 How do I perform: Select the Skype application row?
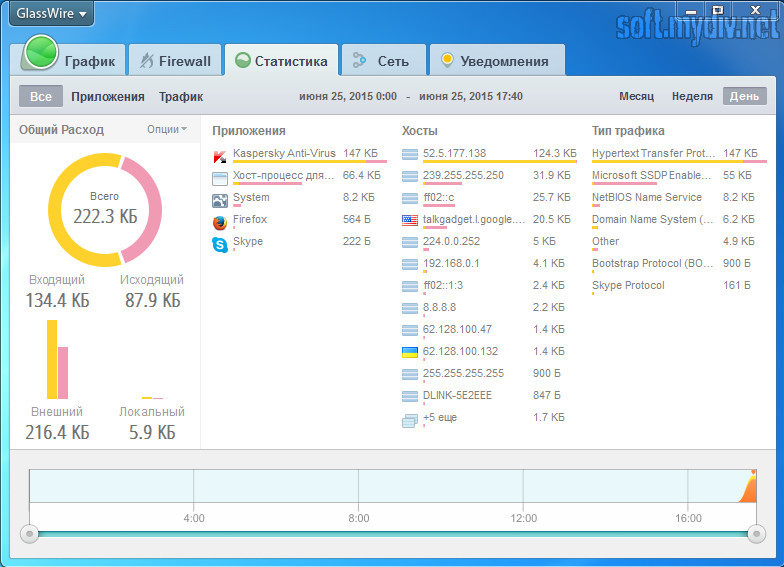coord(299,243)
